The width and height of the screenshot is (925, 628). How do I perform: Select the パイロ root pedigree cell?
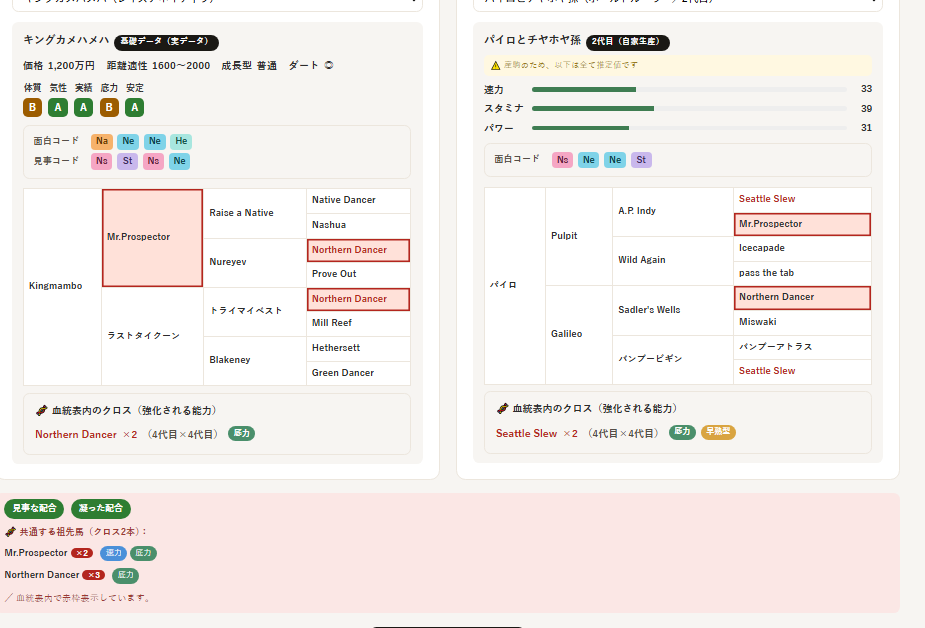pyautogui.click(x=515, y=286)
